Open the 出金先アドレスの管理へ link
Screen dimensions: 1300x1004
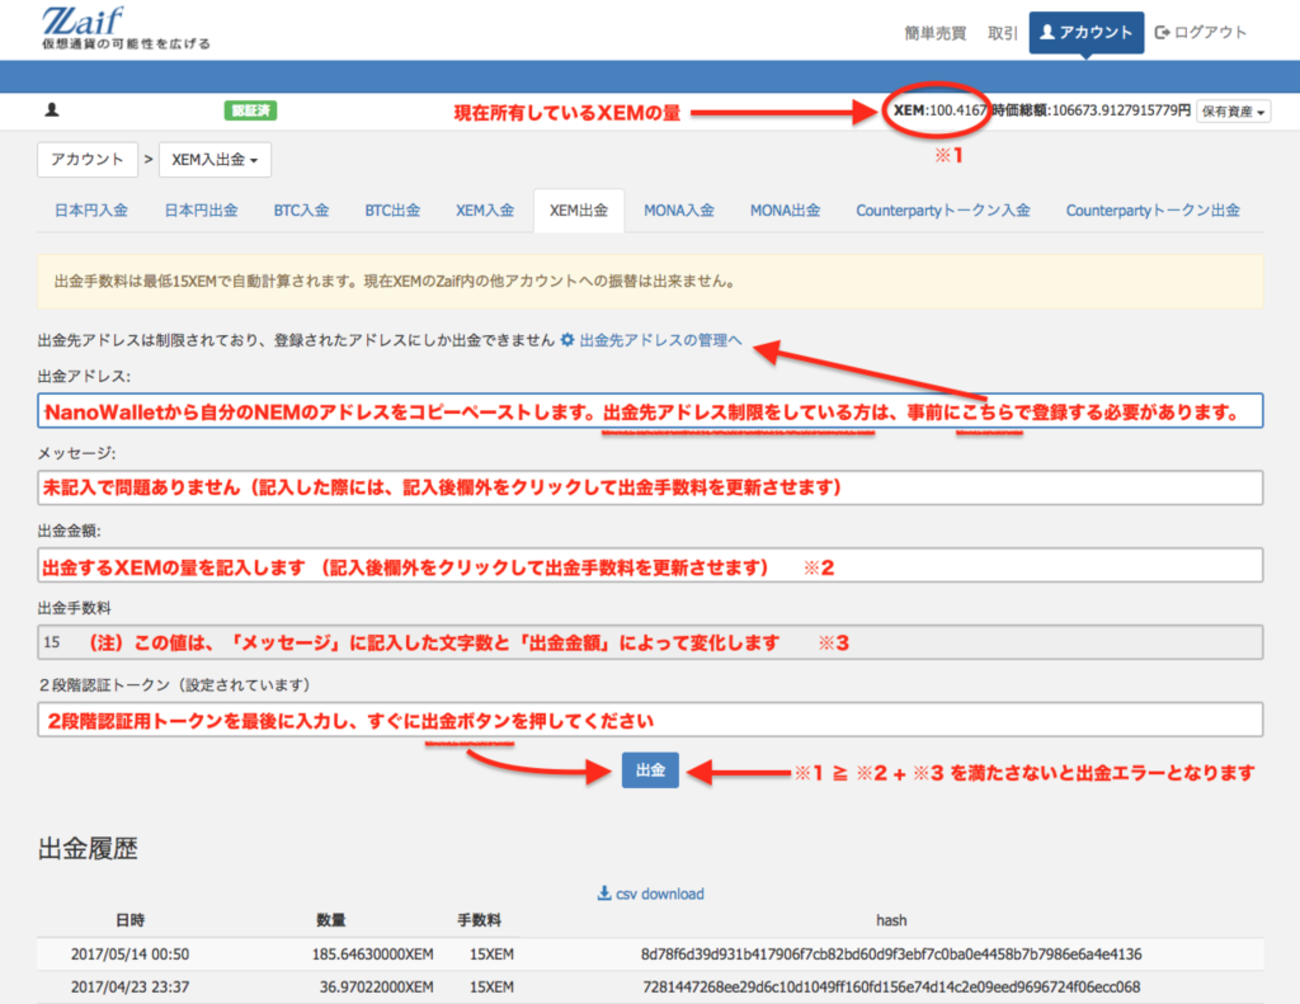tap(660, 340)
